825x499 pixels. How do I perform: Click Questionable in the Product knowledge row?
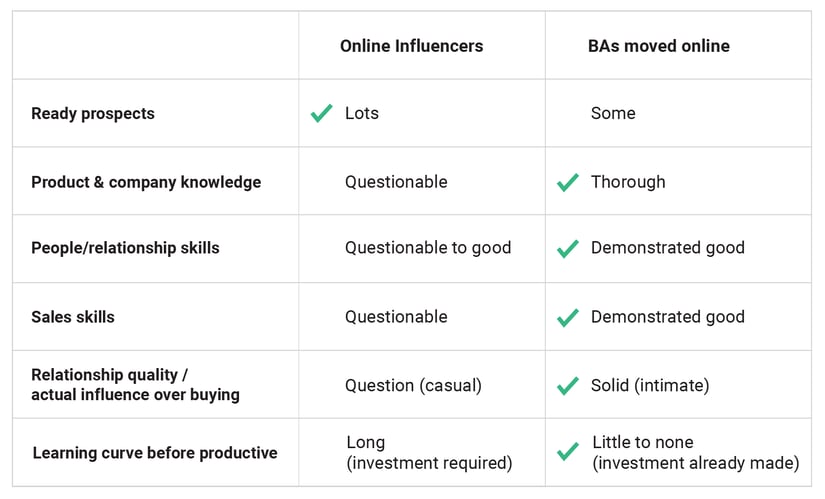click(396, 182)
